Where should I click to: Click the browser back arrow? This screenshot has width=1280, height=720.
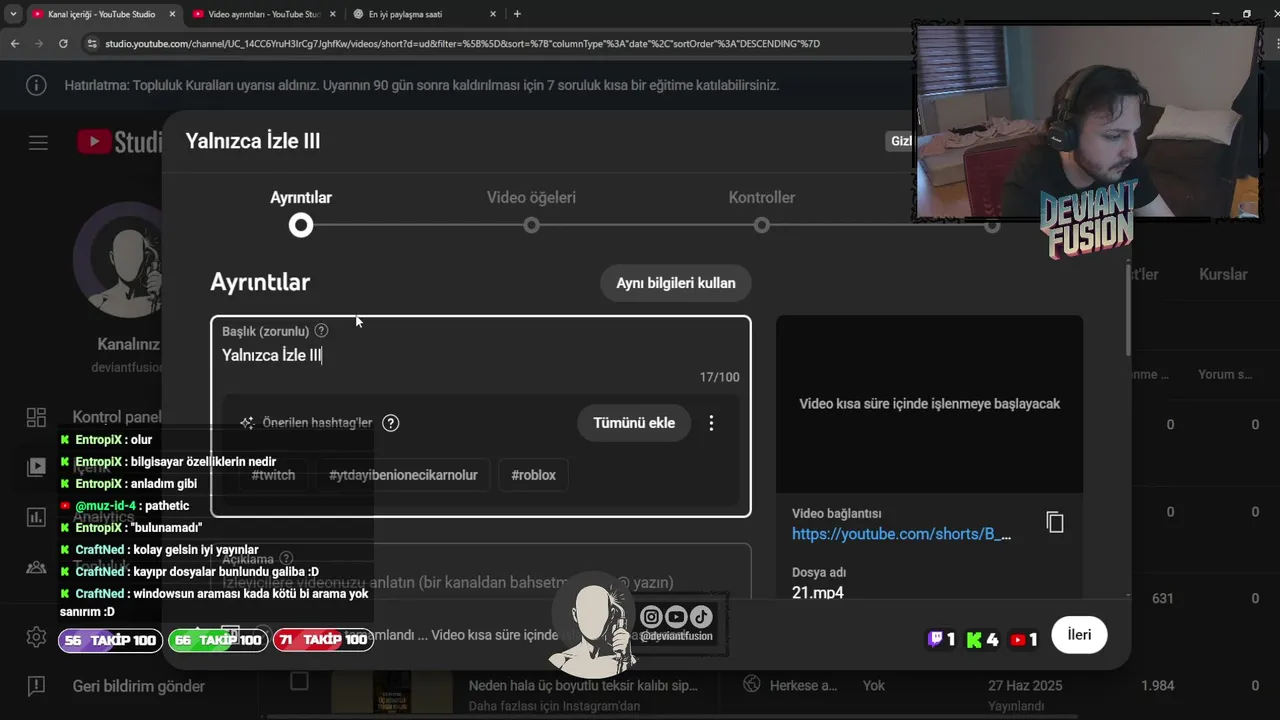pos(15,44)
